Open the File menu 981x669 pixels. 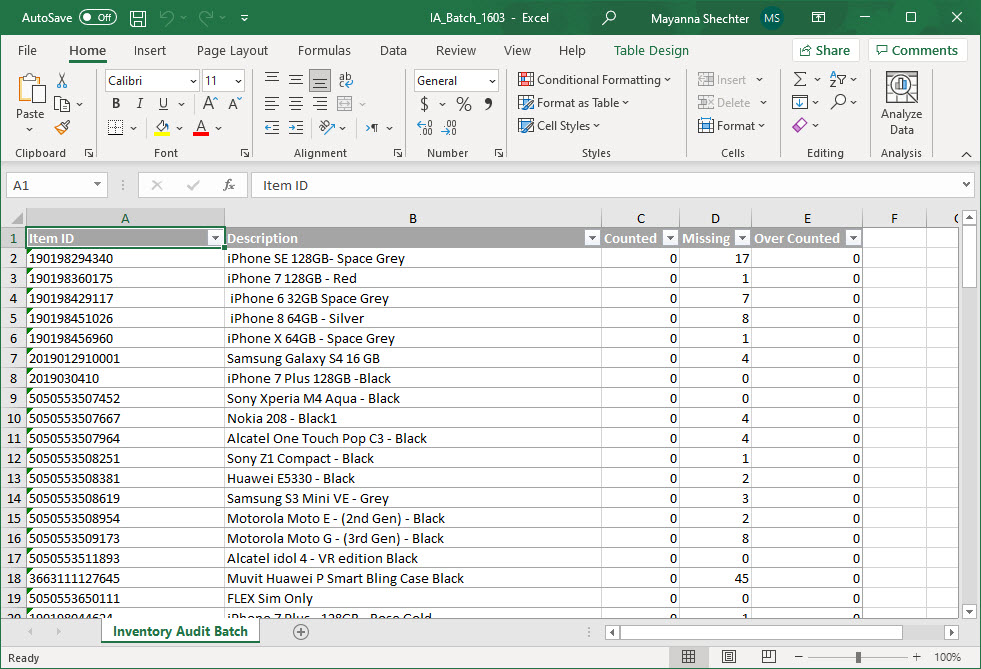tap(27, 51)
